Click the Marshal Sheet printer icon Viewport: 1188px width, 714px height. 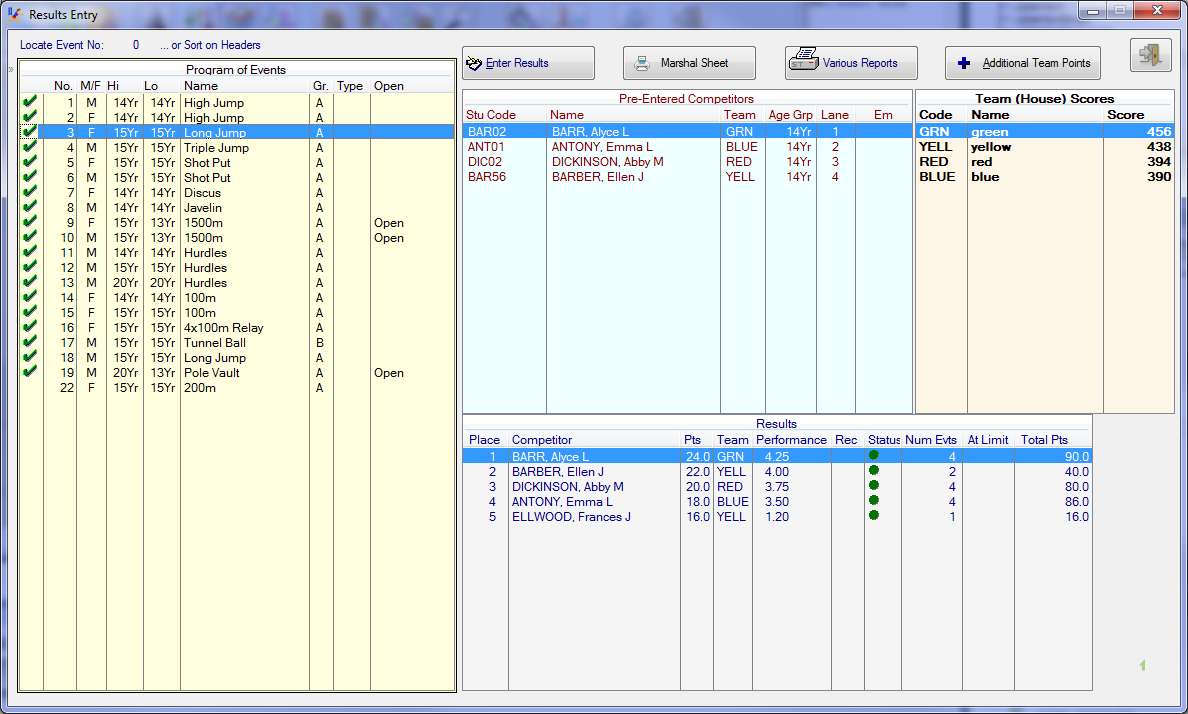(x=642, y=63)
